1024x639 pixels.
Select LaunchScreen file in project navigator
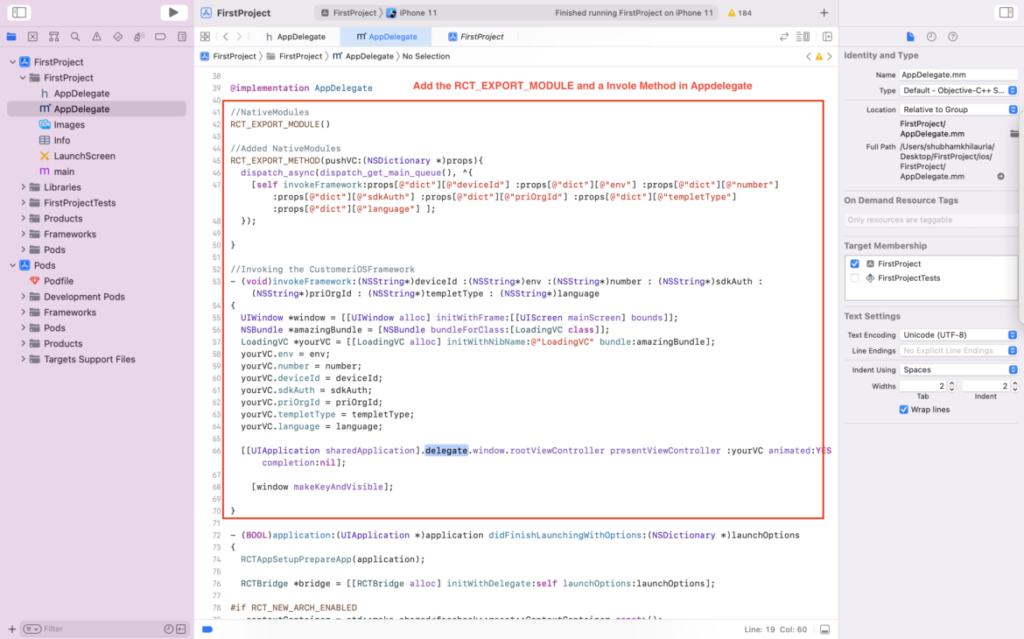(x=84, y=156)
